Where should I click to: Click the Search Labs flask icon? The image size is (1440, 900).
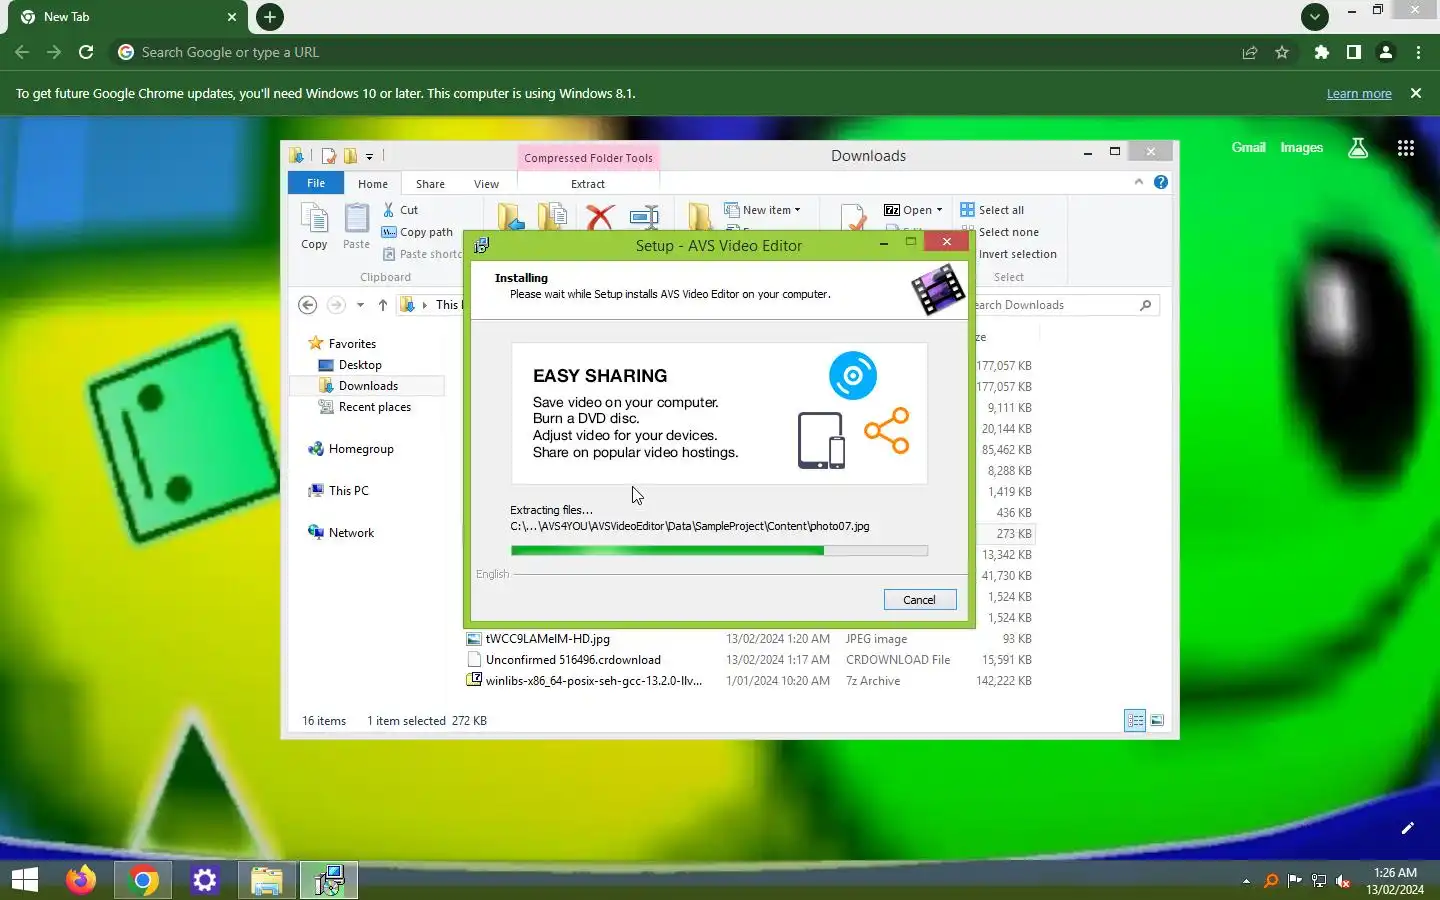click(x=1358, y=148)
